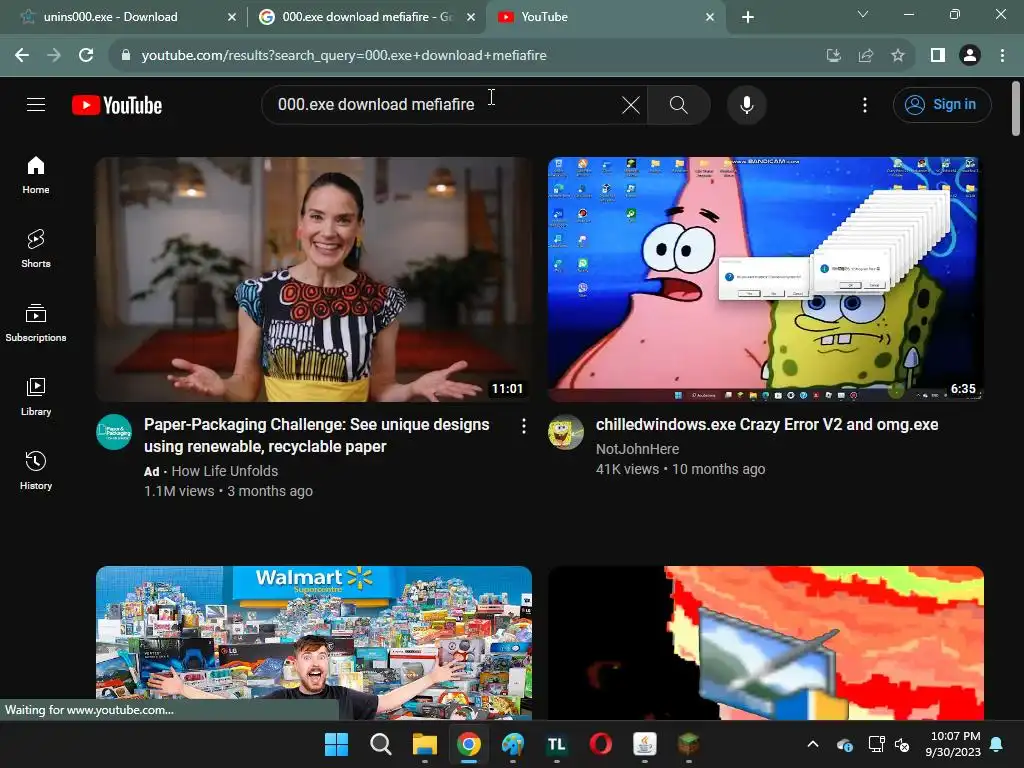This screenshot has width=1024, height=768.
Task: Reload the page
Action: point(86,56)
